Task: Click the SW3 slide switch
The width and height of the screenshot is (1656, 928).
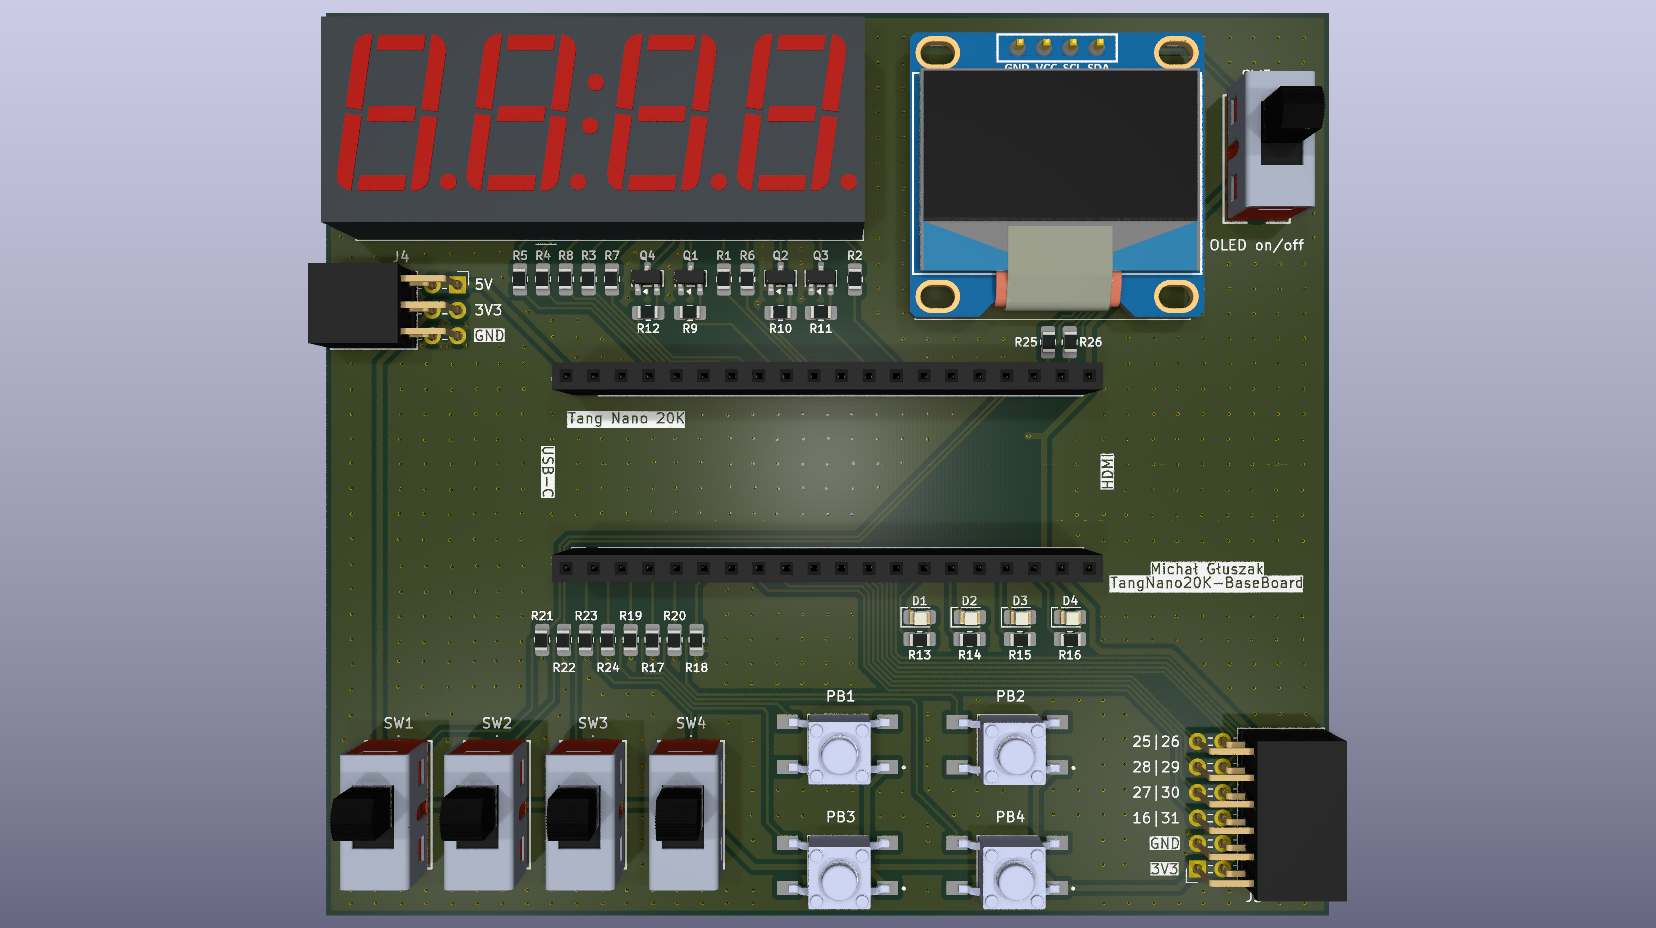Action: pyautogui.click(x=587, y=814)
